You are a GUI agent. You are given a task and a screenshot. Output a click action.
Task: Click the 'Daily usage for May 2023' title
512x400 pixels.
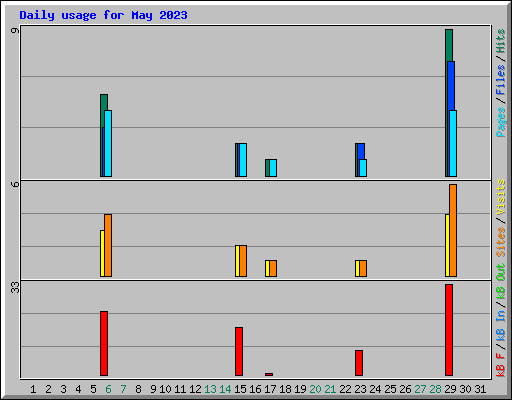point(103,15)
